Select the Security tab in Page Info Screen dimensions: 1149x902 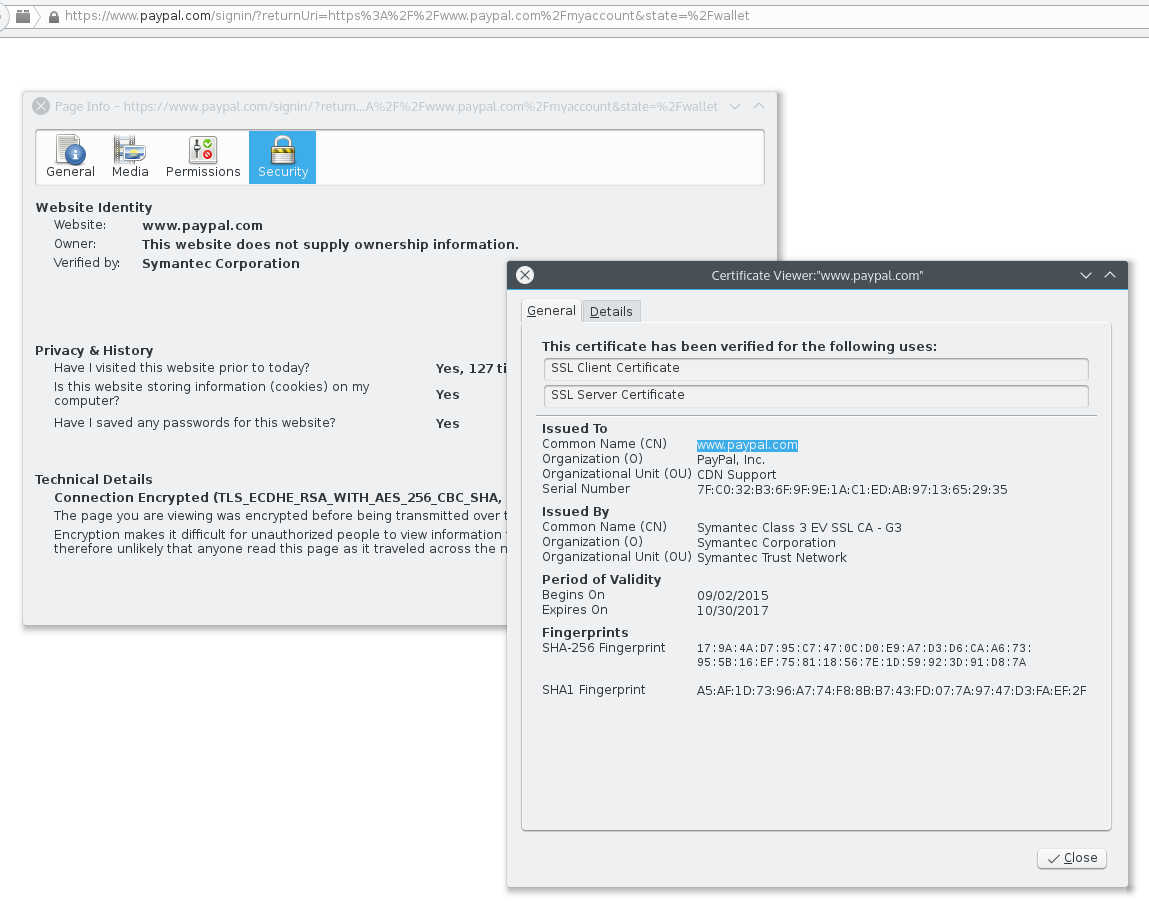click(283, 157)
